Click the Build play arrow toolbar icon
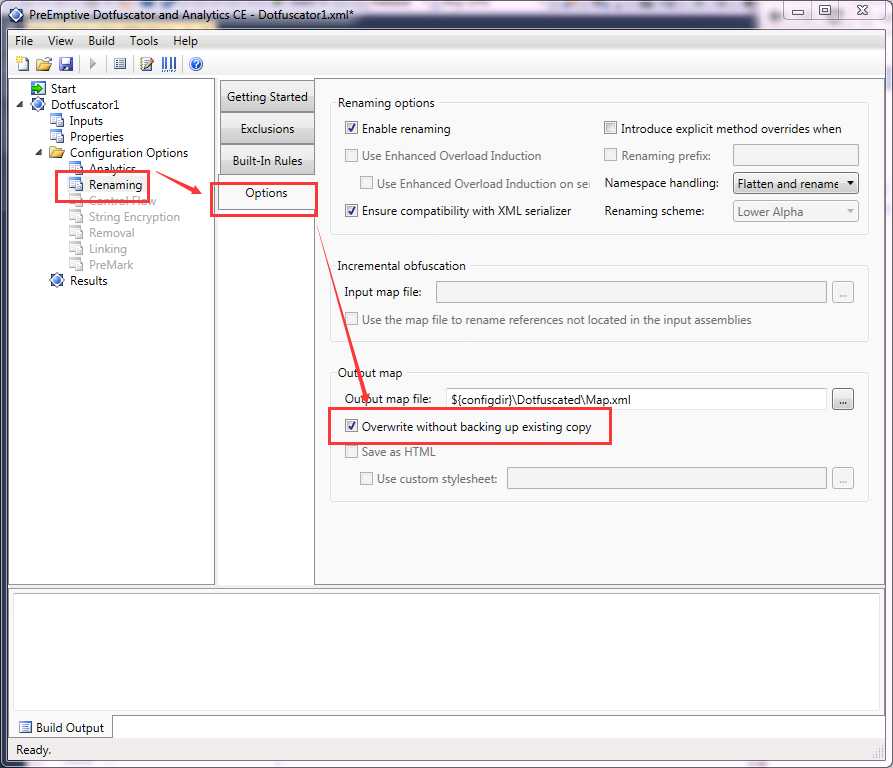This screenshot has height=768, width=893. coord(93,64)
